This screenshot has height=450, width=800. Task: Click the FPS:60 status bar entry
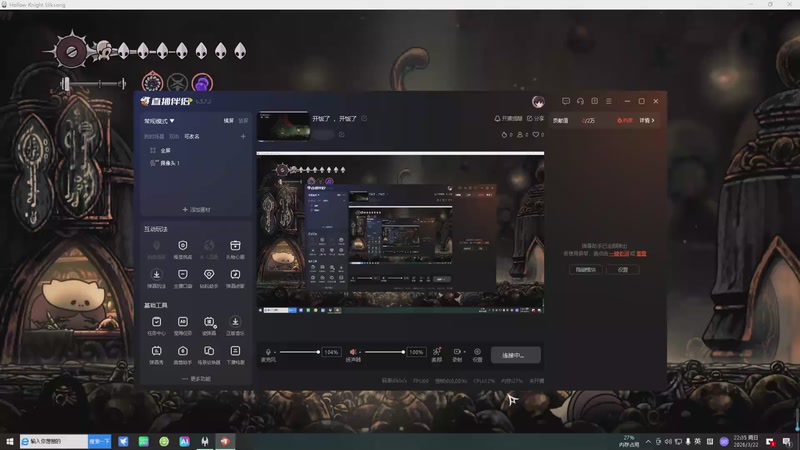[x=421, y=381]
